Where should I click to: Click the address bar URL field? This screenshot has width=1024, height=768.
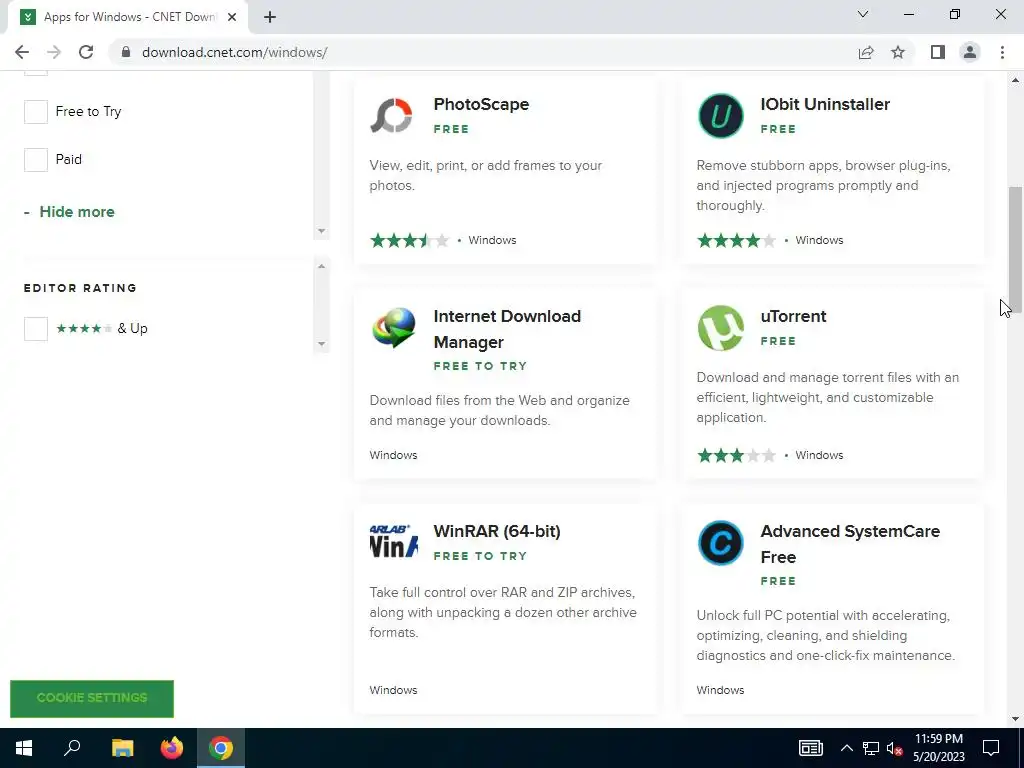coord(483,52)
